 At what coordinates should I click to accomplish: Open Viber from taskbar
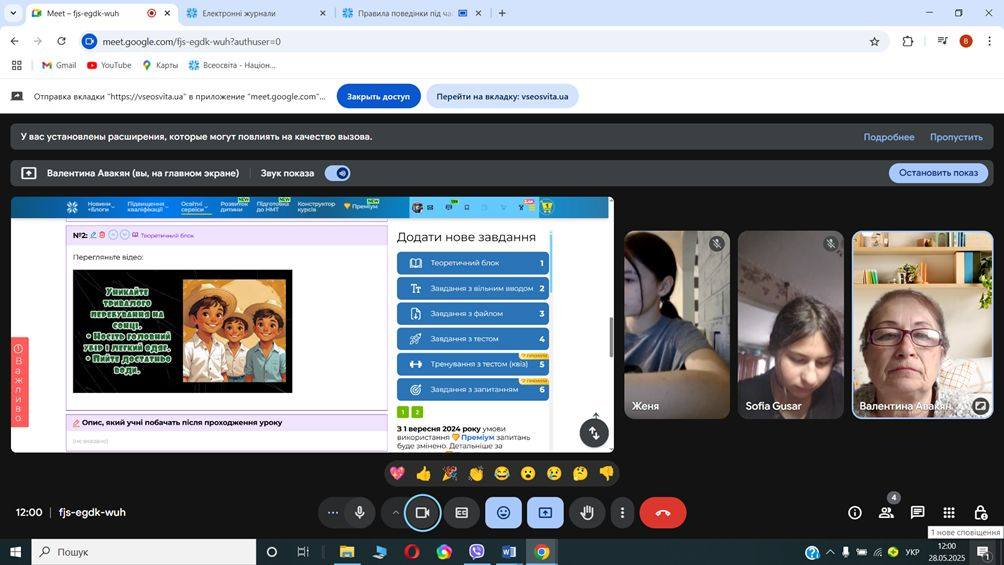[476, 552]
